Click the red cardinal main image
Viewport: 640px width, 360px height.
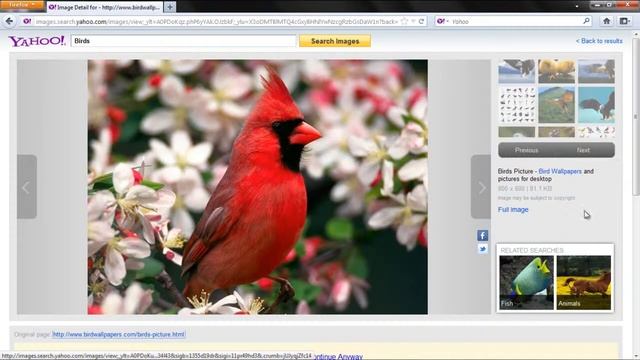(258, 187)
